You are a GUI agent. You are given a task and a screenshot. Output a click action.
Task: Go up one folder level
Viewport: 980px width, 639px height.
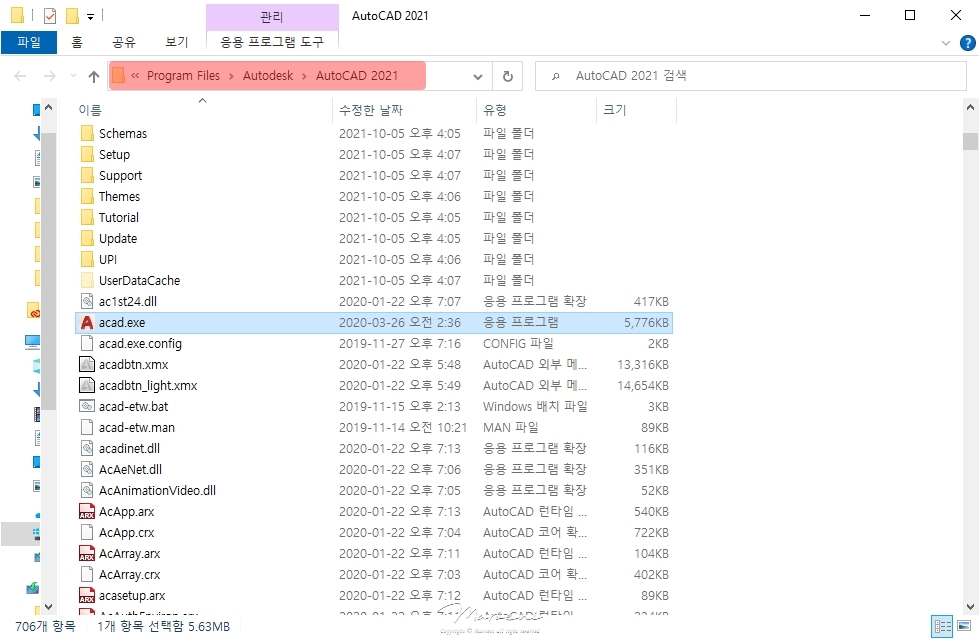94,76
